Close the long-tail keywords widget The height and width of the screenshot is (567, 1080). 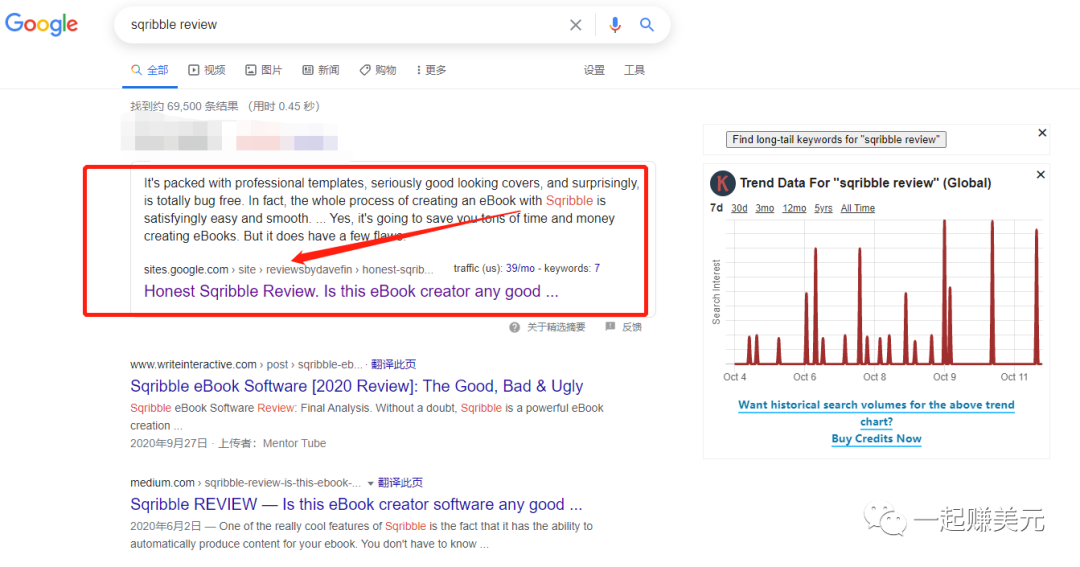point(1042,133)
